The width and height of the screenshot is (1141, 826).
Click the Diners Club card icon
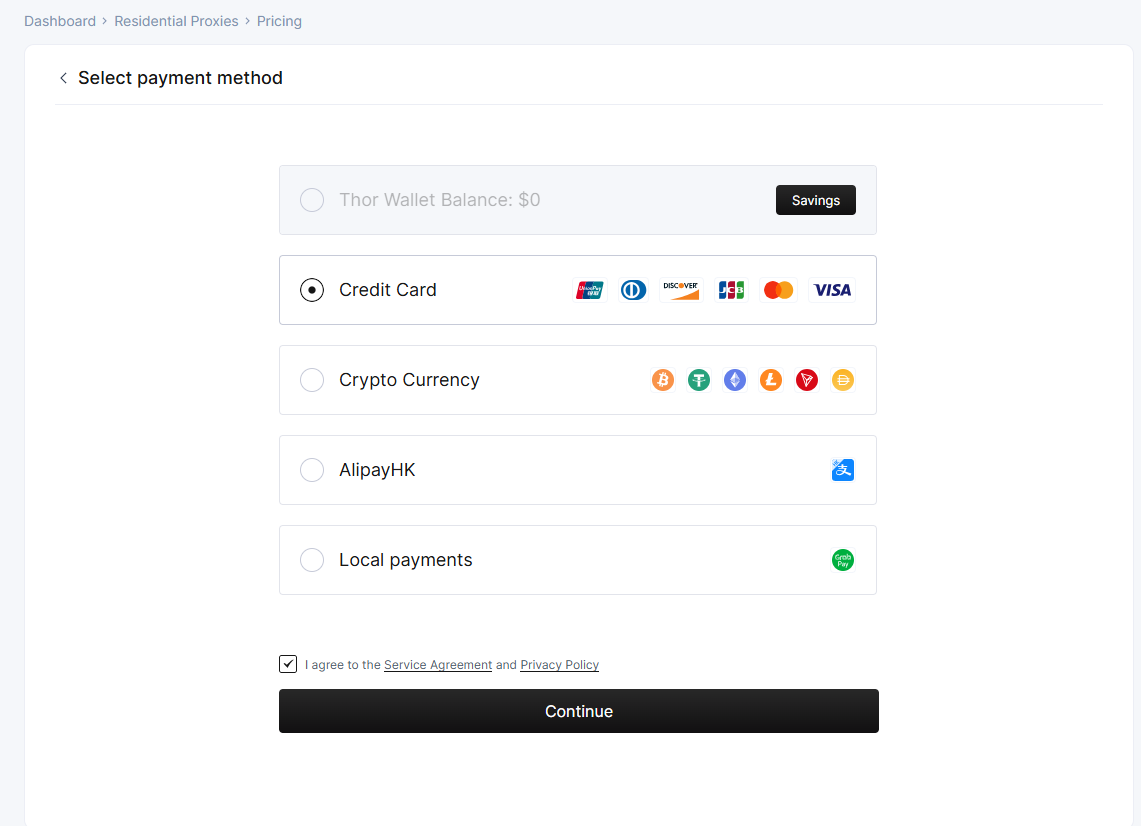coord(633,290)
